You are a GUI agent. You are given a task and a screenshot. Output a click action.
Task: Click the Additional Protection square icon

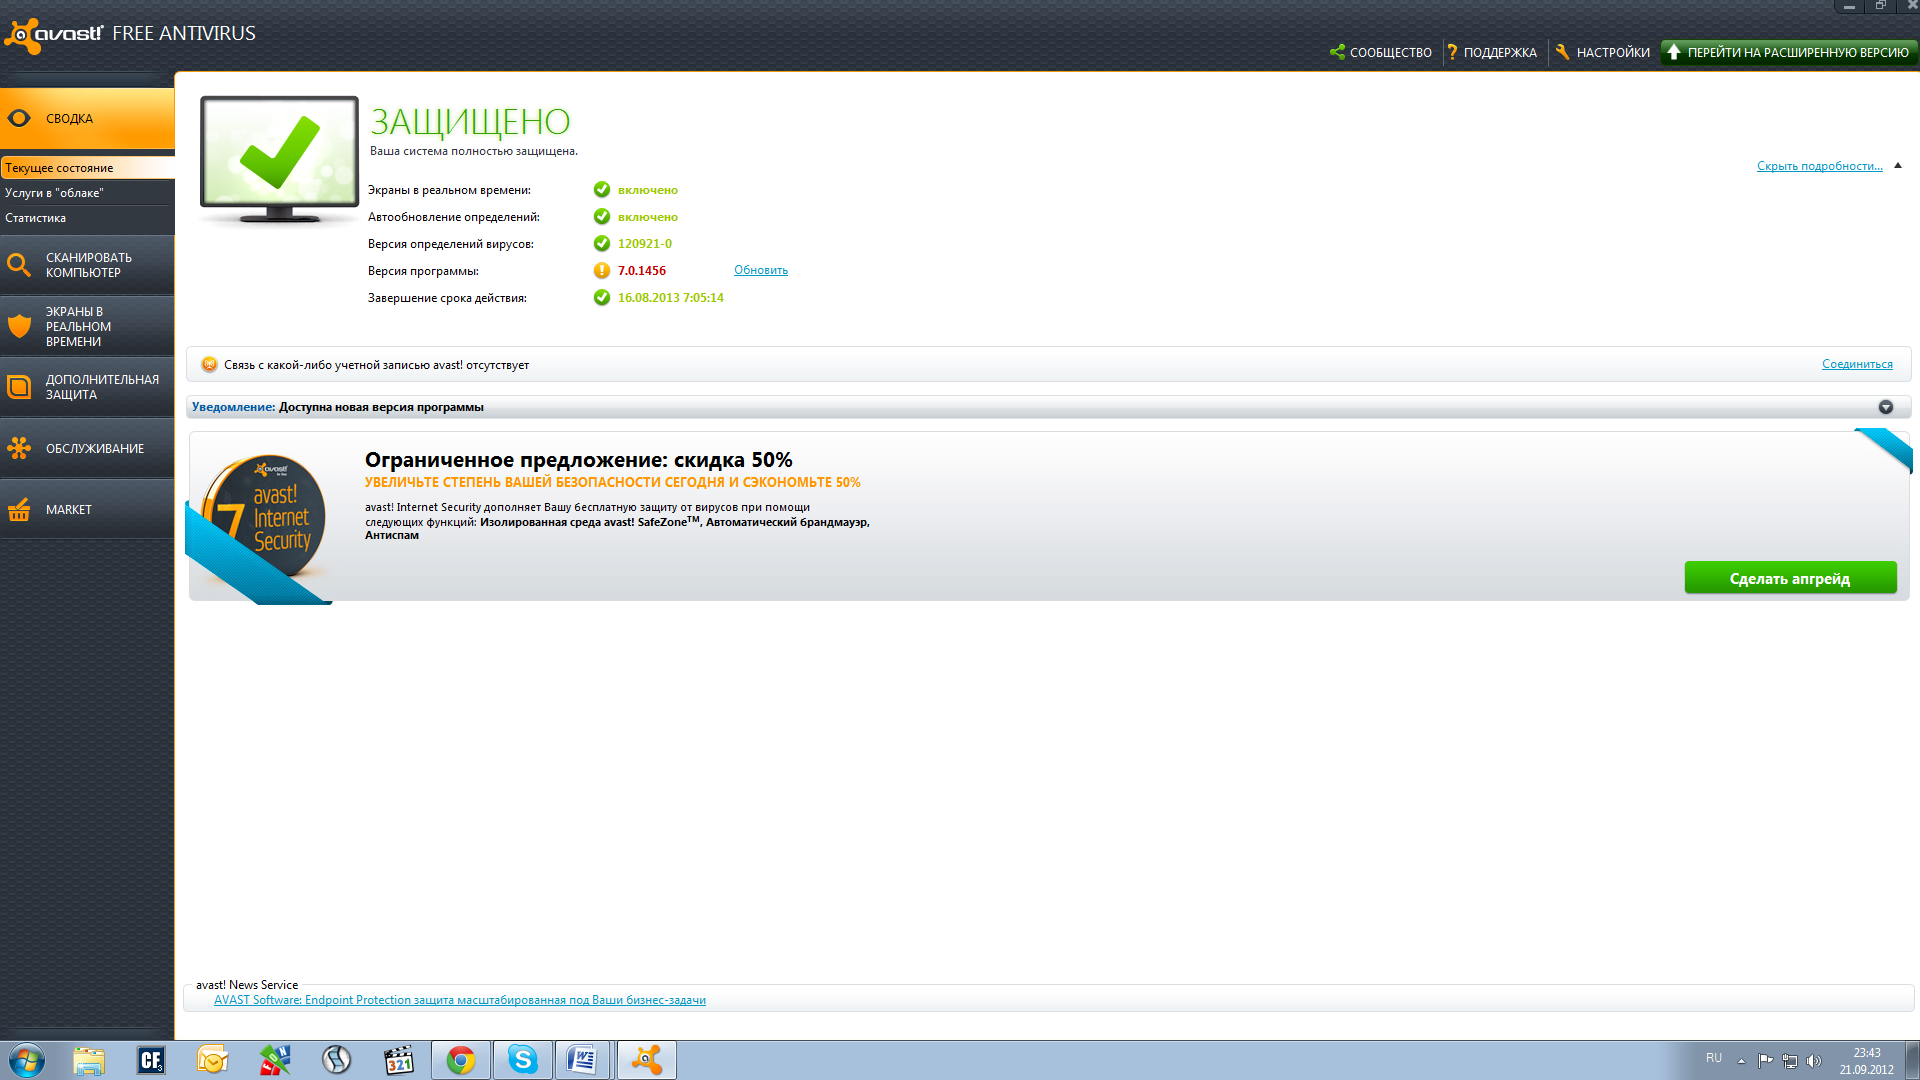tap(19, 387)
